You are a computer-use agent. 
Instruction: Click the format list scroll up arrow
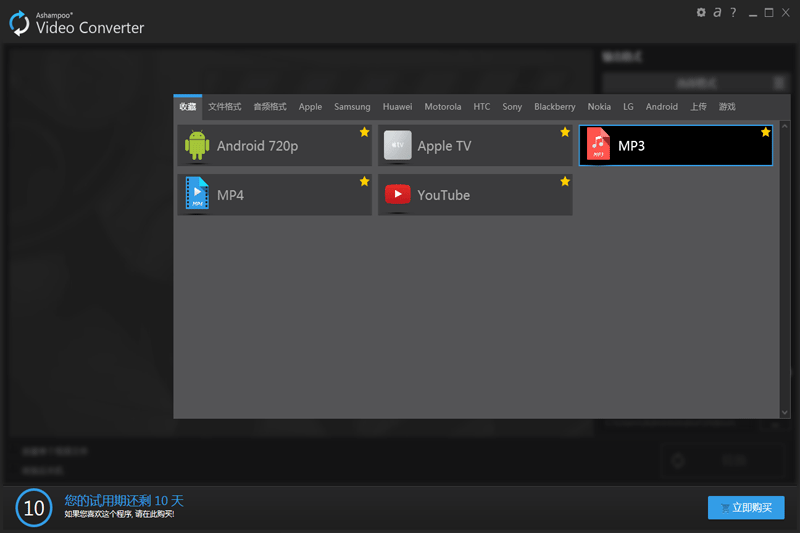pyautogui.click(x=785, y=125)
